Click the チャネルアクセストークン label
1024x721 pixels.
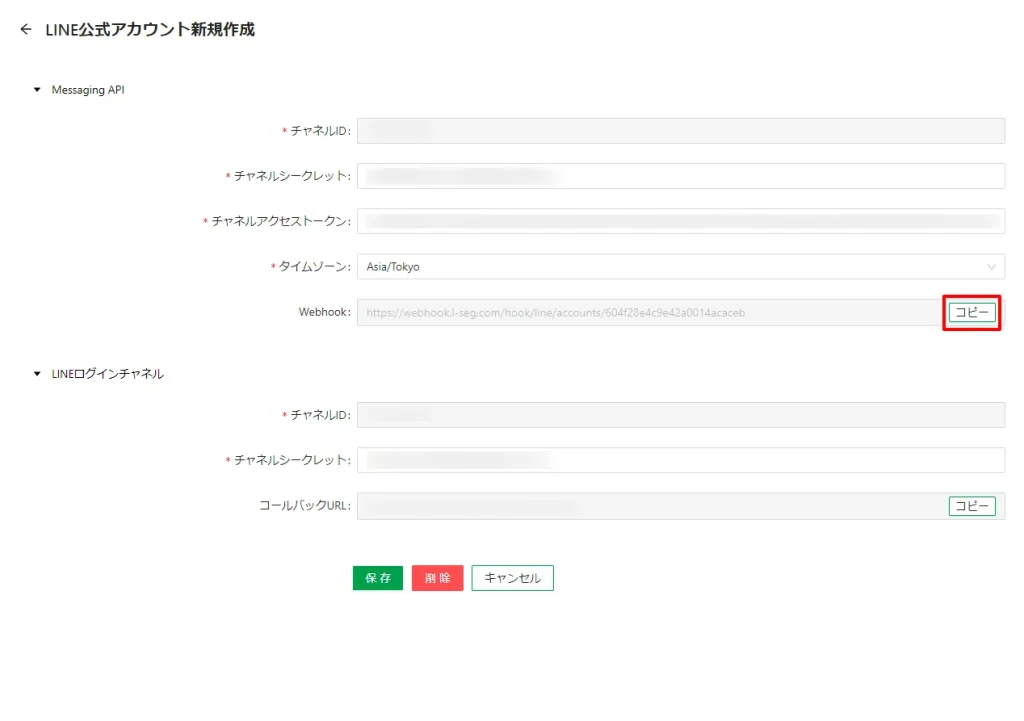(x=280, y=221)
